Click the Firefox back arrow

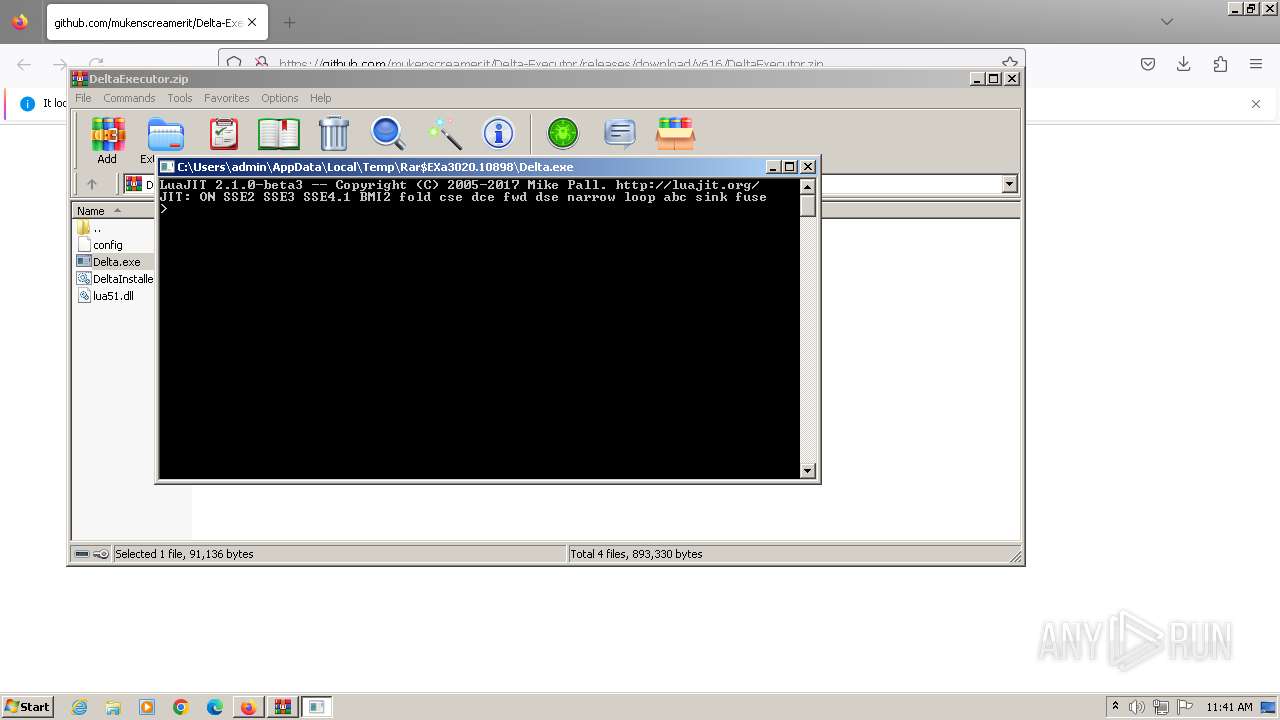(x=24, y=64)
